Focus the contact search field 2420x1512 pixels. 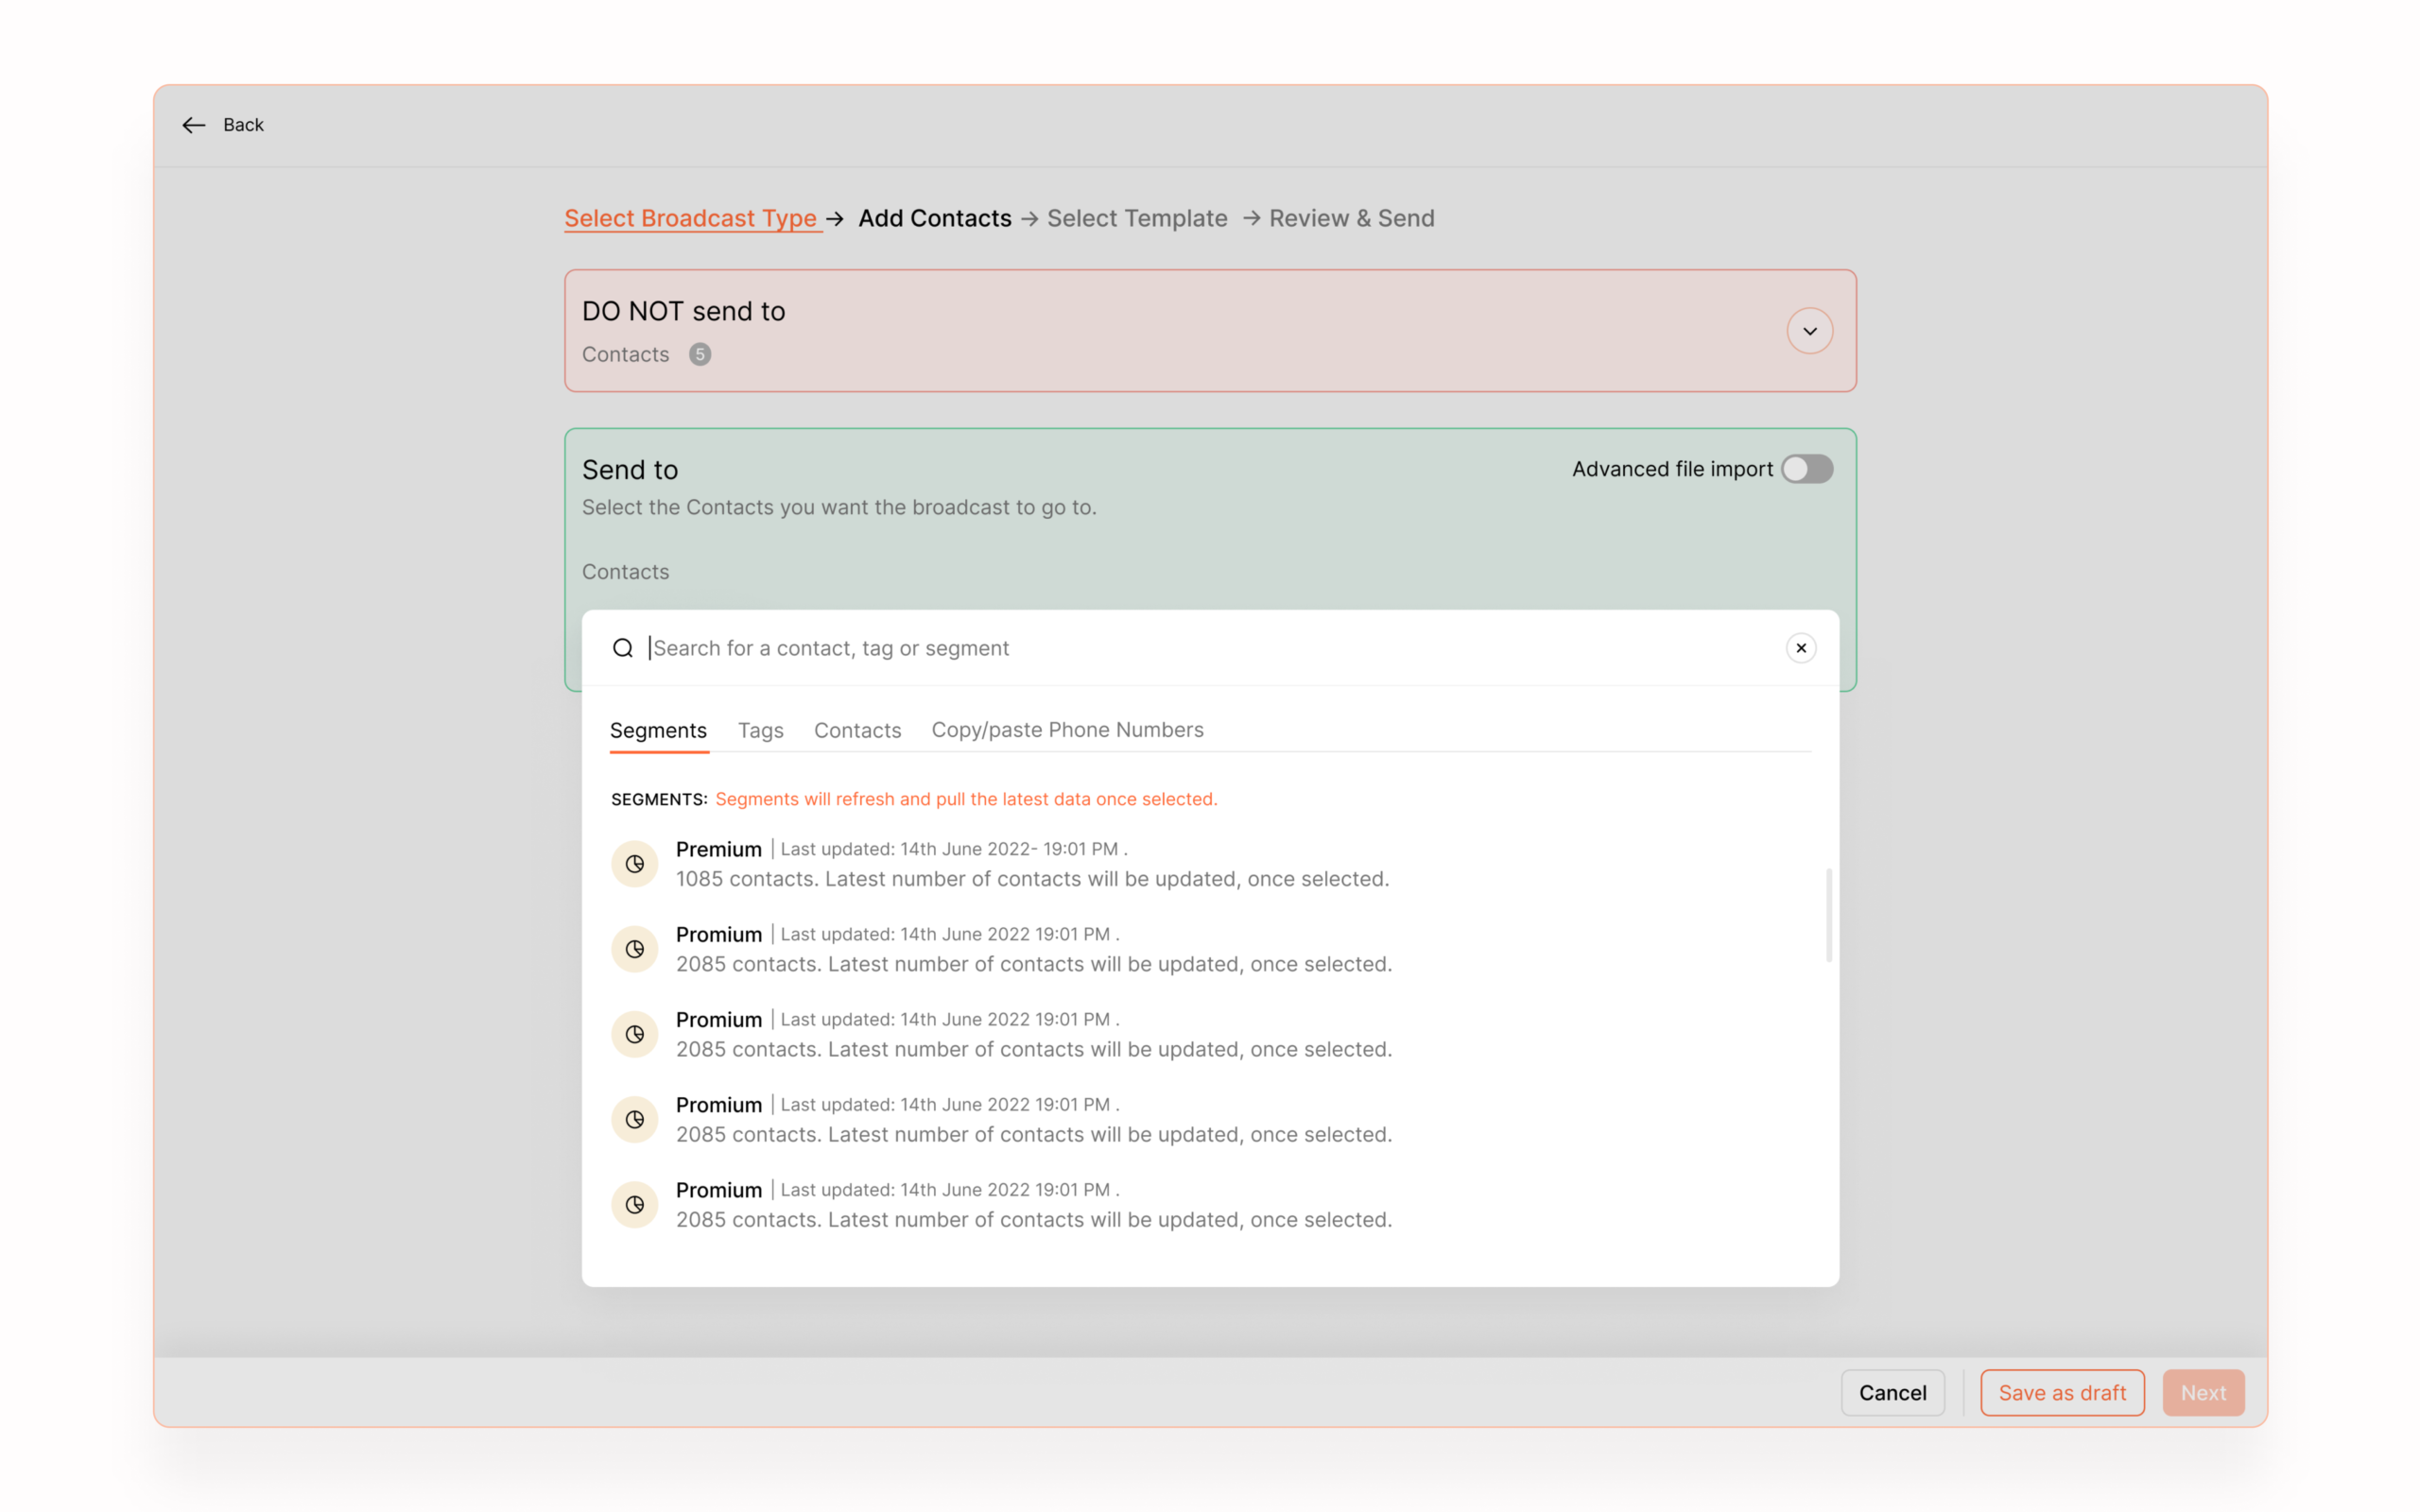(x=1210, y=648)
